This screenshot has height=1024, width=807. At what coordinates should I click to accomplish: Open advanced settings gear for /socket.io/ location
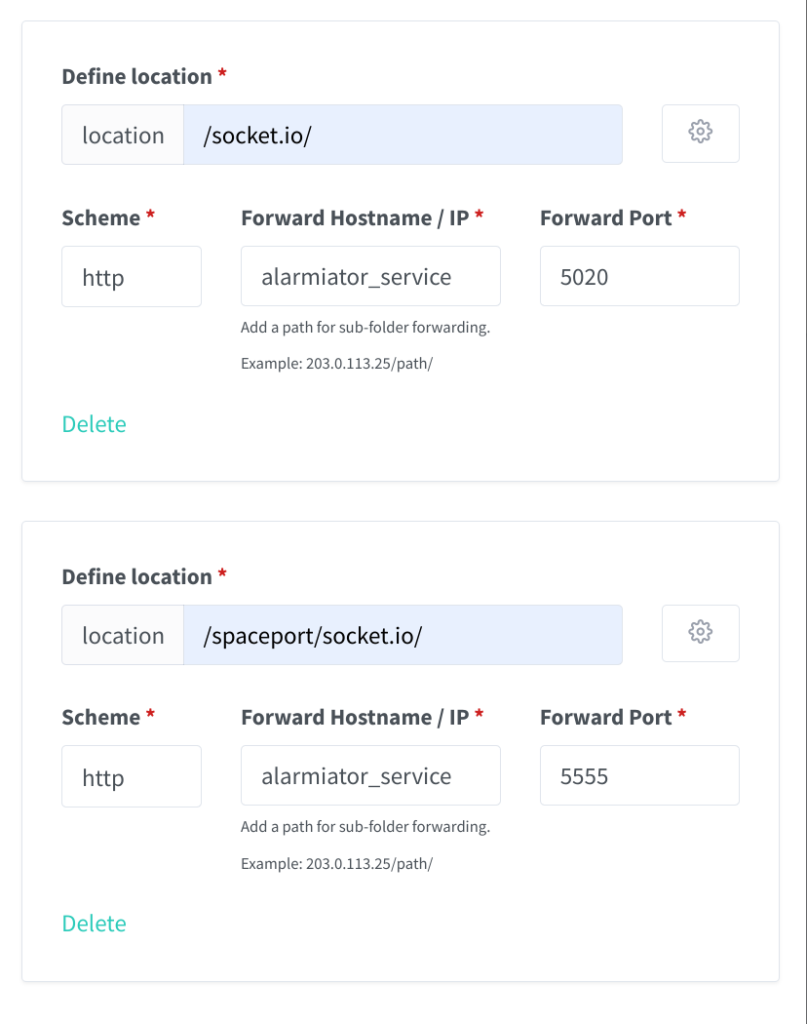pos(700,133)
